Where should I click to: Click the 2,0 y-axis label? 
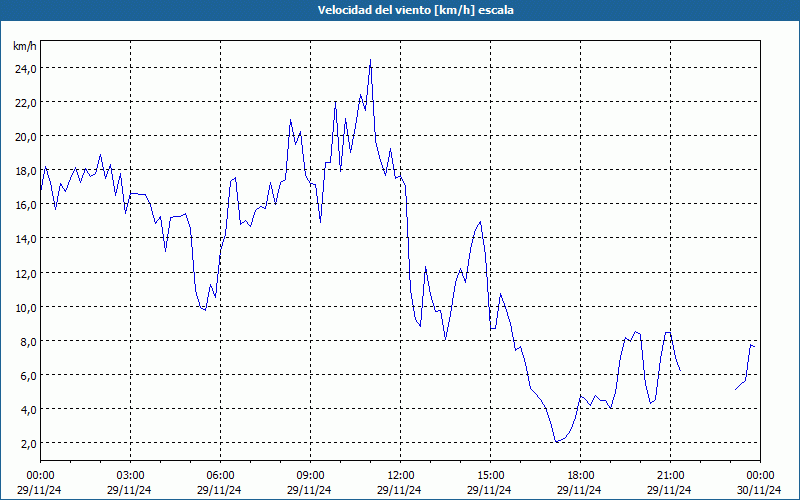click(27, 443)
